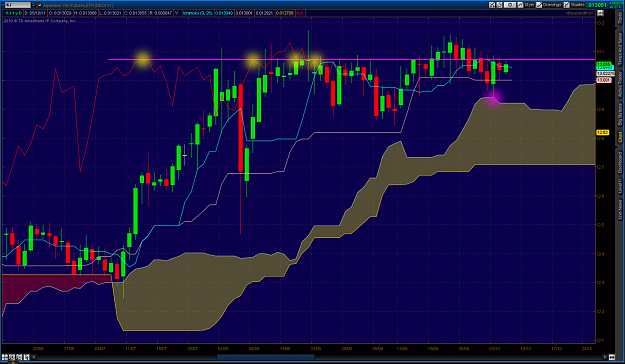
Task: Click the fourth icon in bottom-left chart toolbar
Action: pos(27,357)
